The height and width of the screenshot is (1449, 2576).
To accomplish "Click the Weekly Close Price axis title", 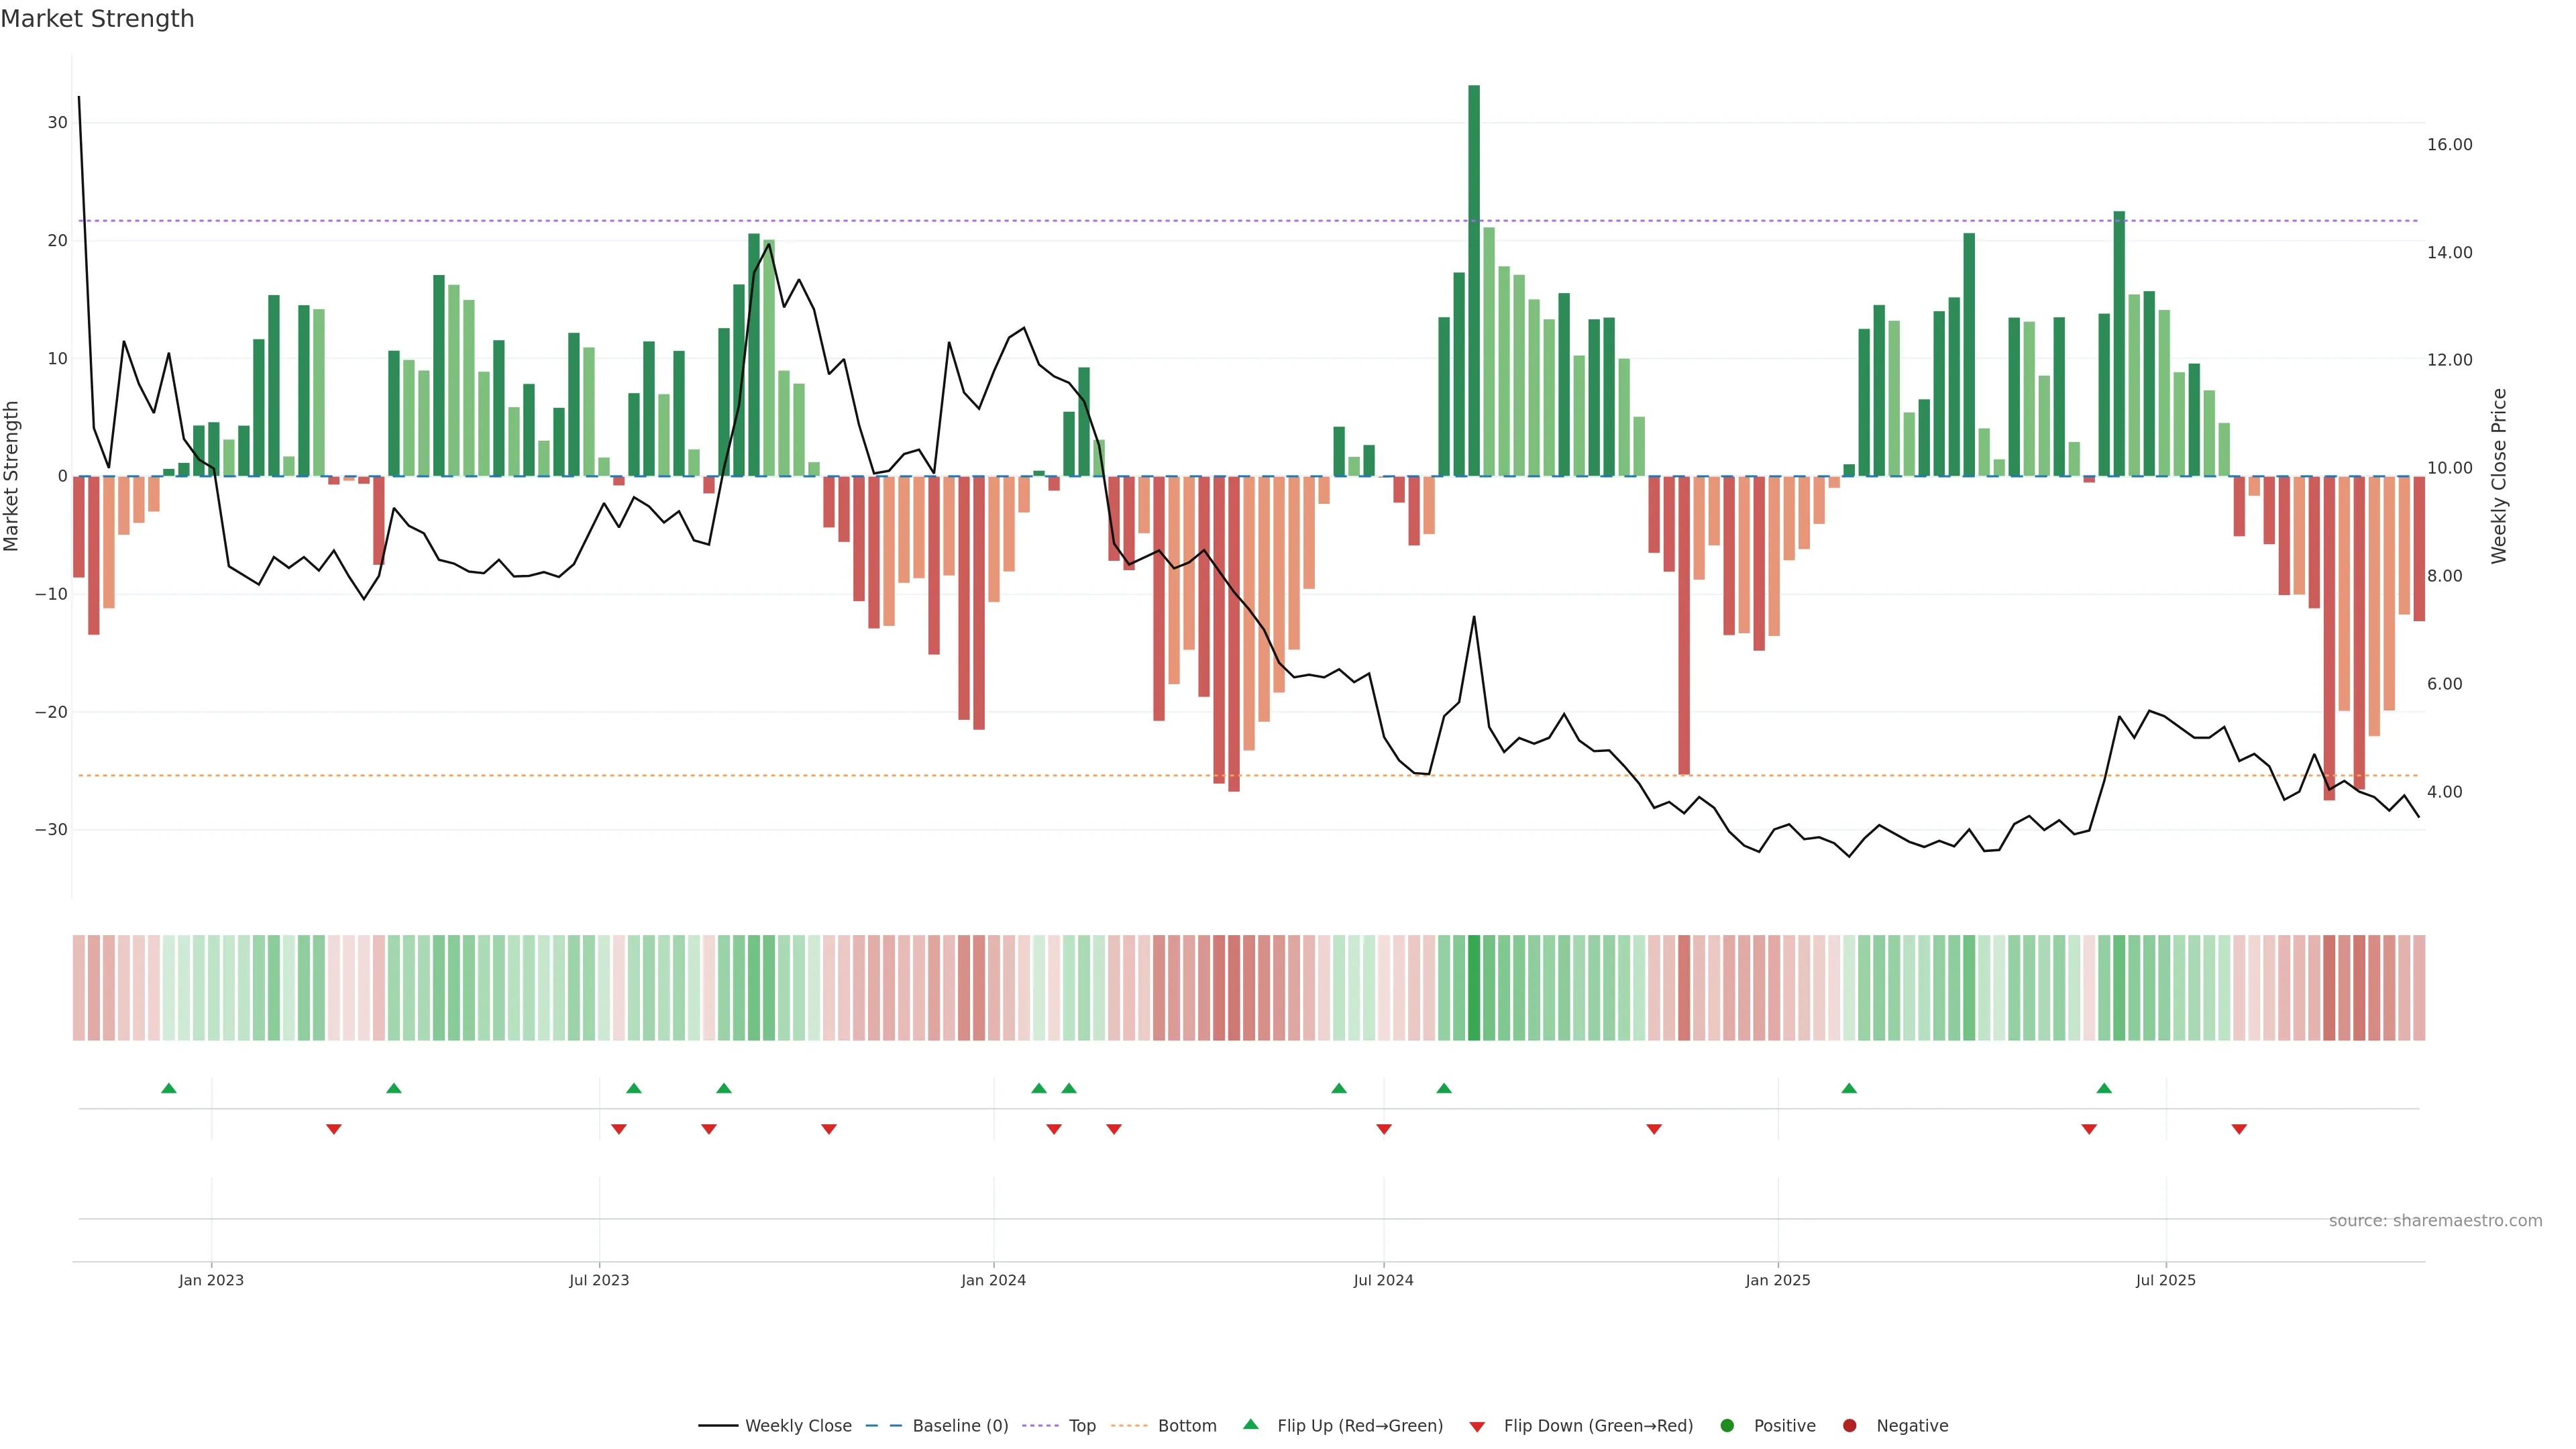I will pyautogui.click(x=2499, y=476).
